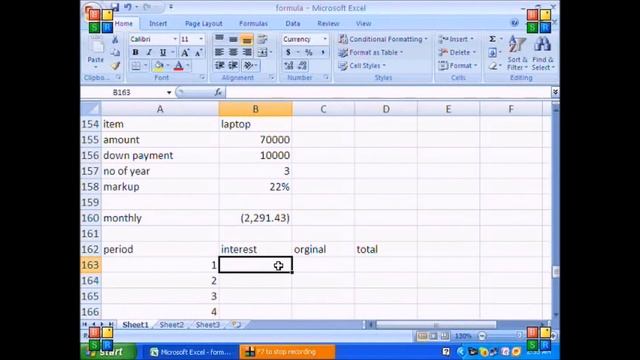640x360 pixels.
Task: Switch to the Insert ribbon tab
Action: click(x=158, y=24)
